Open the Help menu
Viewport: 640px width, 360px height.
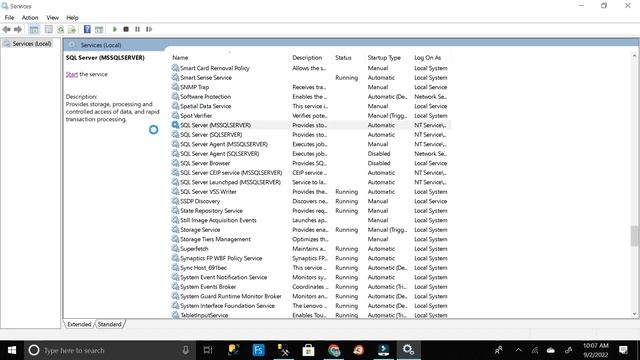click(x=72, y=18)
